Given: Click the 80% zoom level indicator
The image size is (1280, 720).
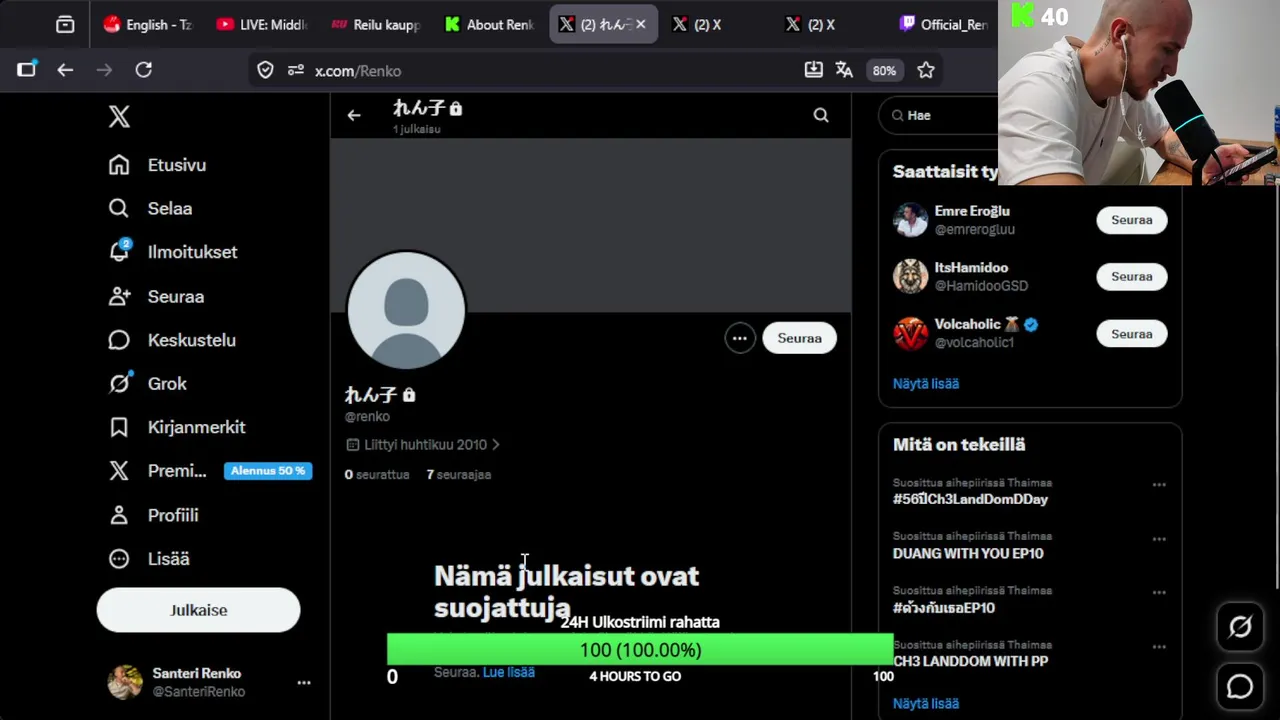Looking at the screenshot, I should pos(884,70).
